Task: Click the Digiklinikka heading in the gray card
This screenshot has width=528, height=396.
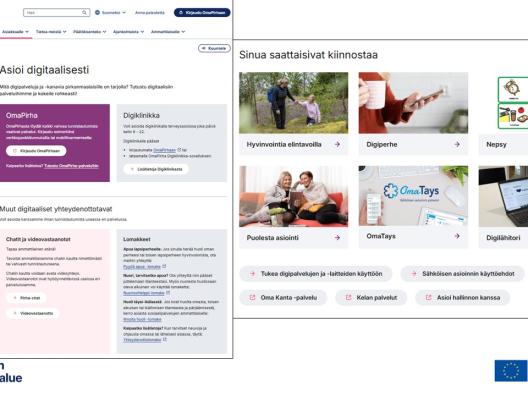Action: click(x=141, y=115)
